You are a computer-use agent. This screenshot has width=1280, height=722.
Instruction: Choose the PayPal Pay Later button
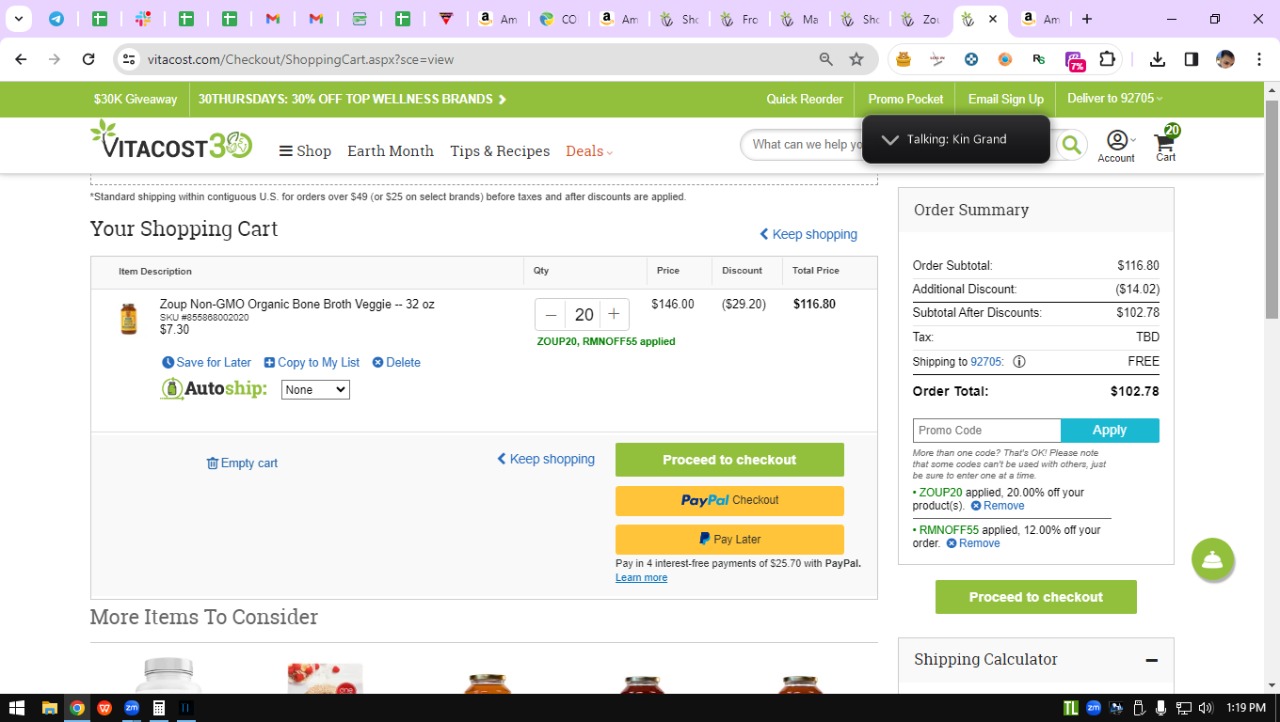tap(730, 539)
